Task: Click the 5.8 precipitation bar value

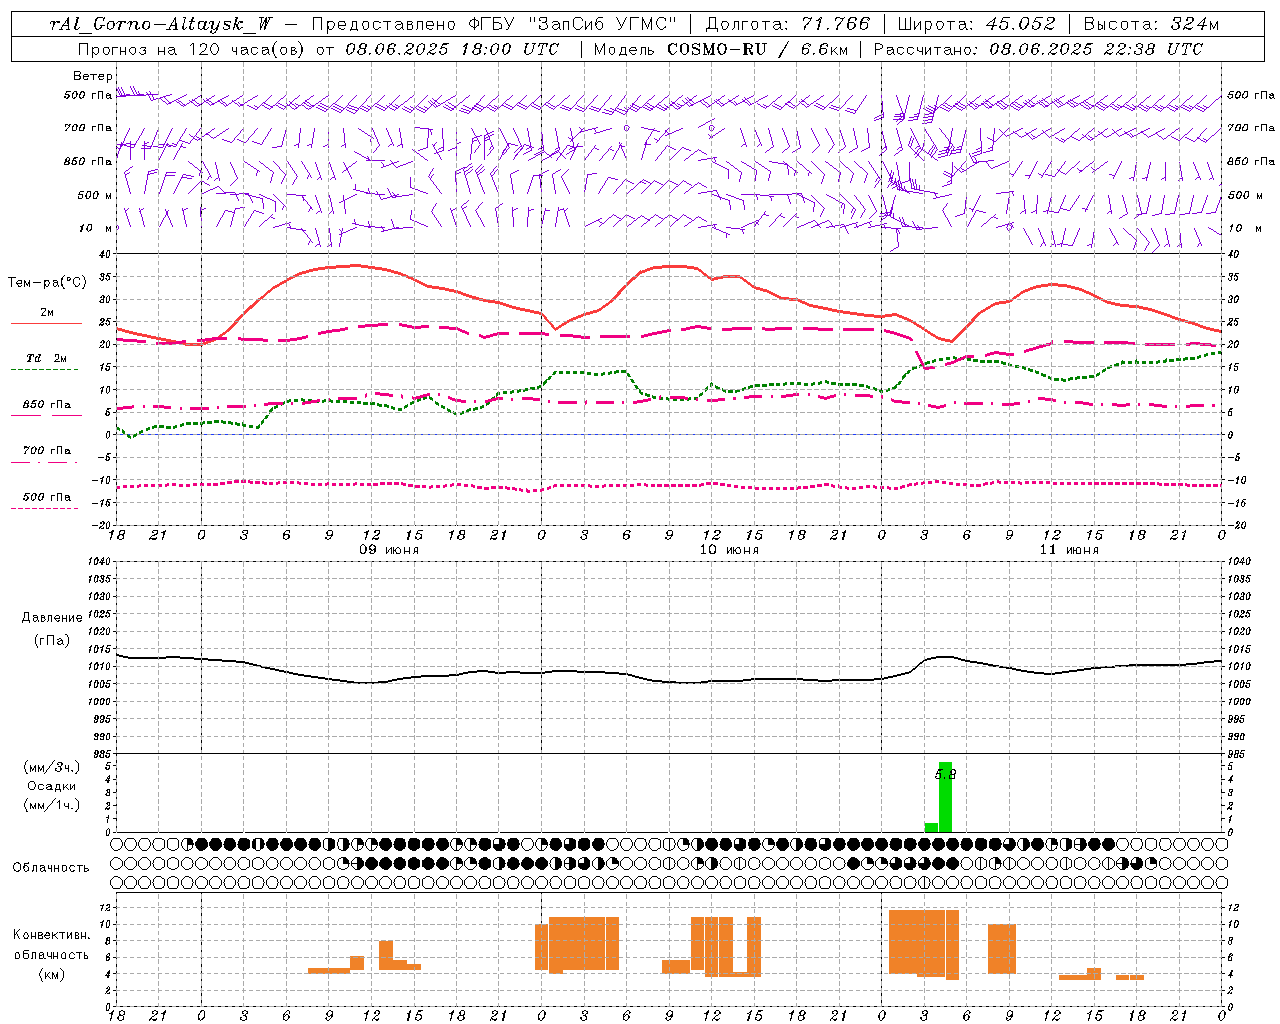Action: click(x=945, y=774)
